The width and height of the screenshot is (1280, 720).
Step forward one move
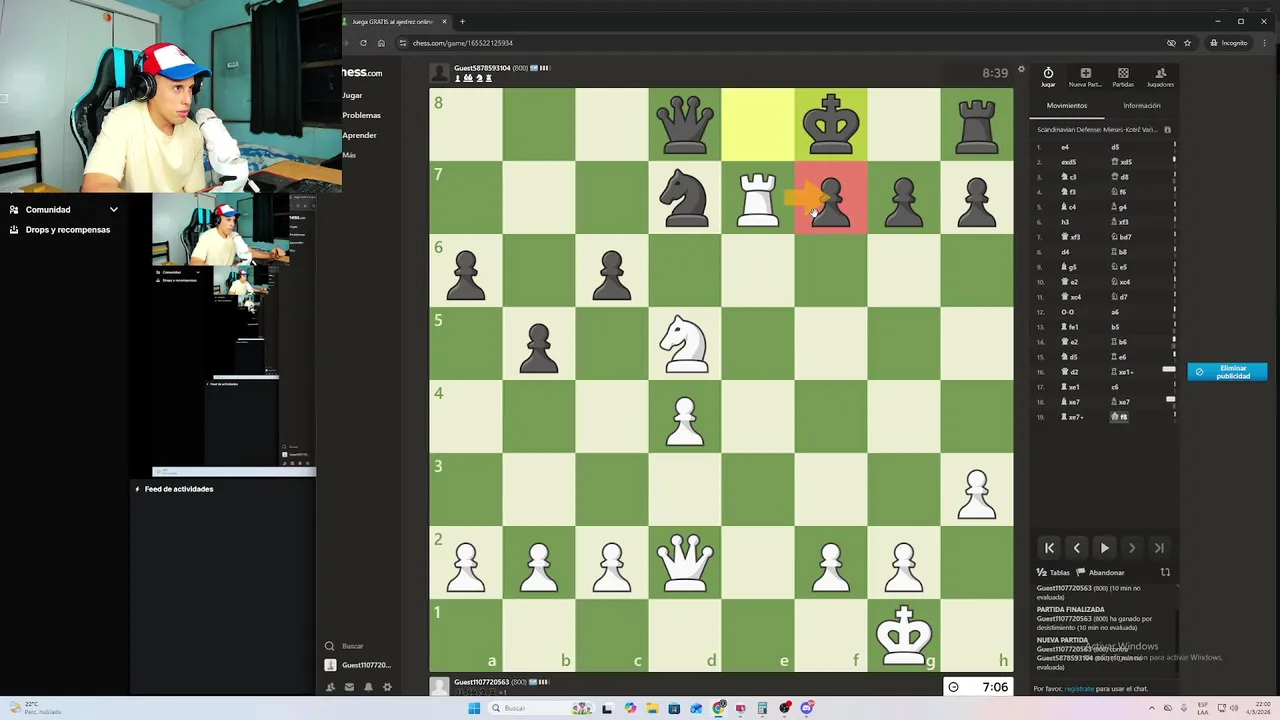click(1132, 548)
